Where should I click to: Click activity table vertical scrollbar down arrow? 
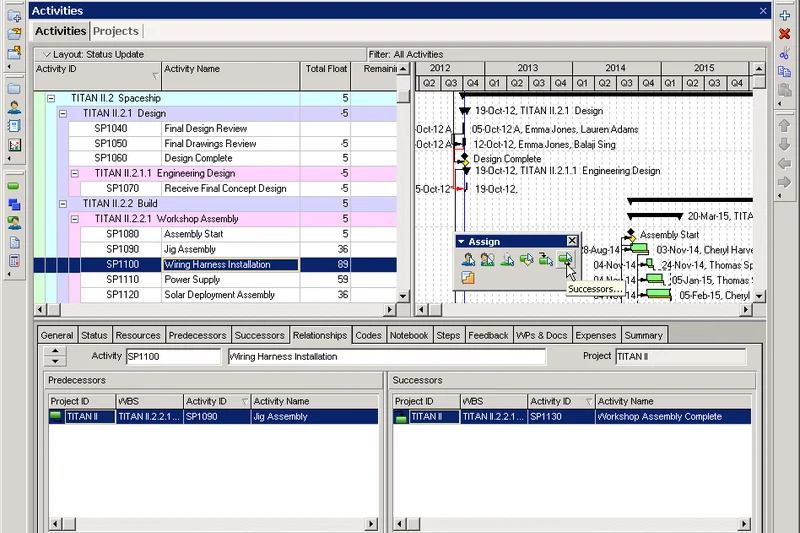pyautogui.click(x=403, y=296)
